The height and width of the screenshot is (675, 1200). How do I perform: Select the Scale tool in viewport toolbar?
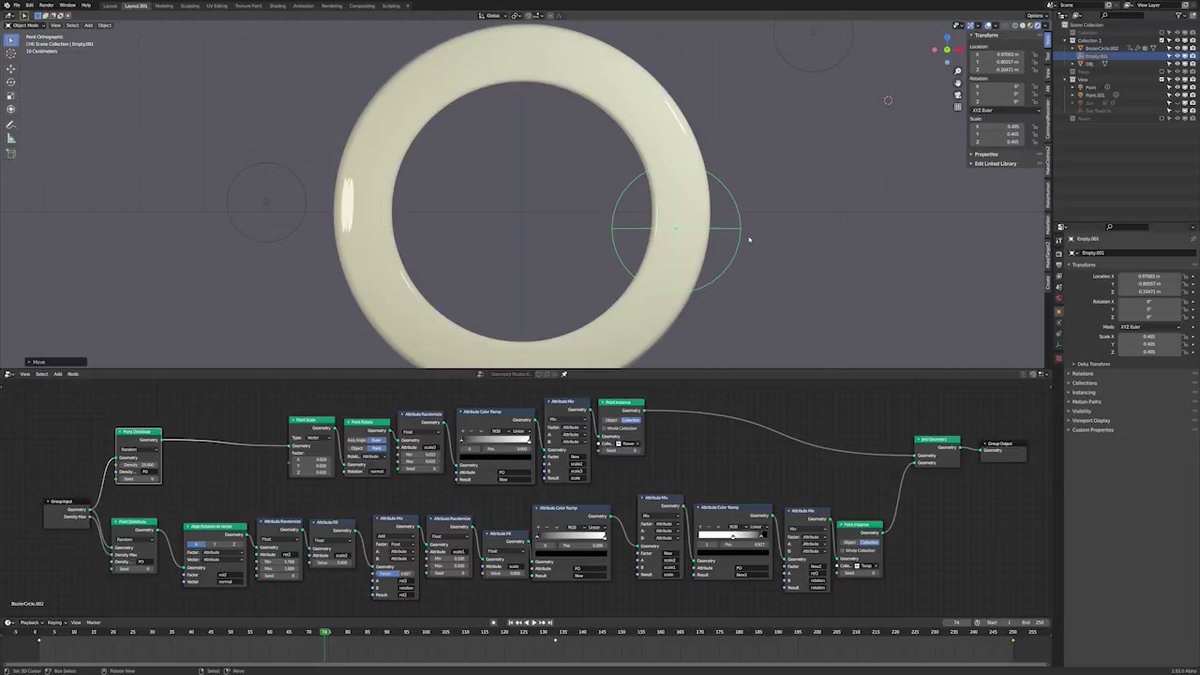[11, 95]
